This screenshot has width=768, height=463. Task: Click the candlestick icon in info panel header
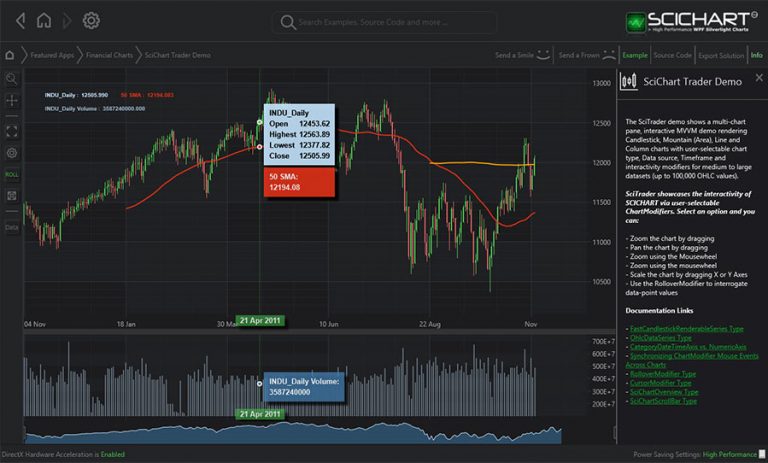[x=628, y=81]
